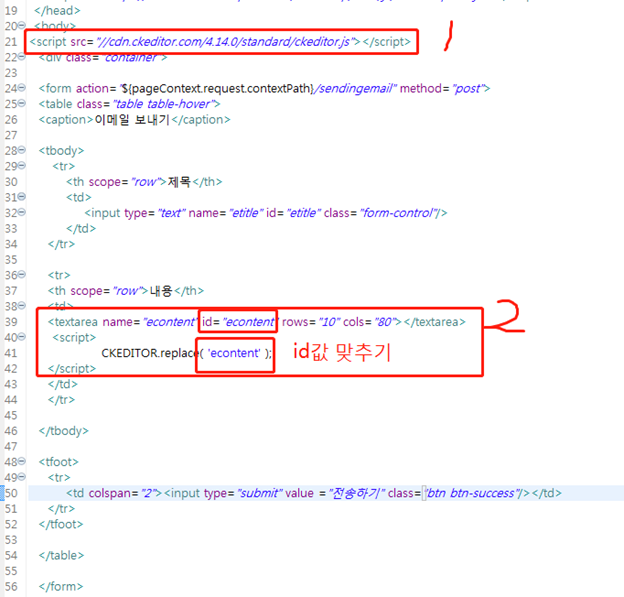The image size is (624, 597).
Task: Click the caption text "이메일 보내기"
Action: [132, 119]
